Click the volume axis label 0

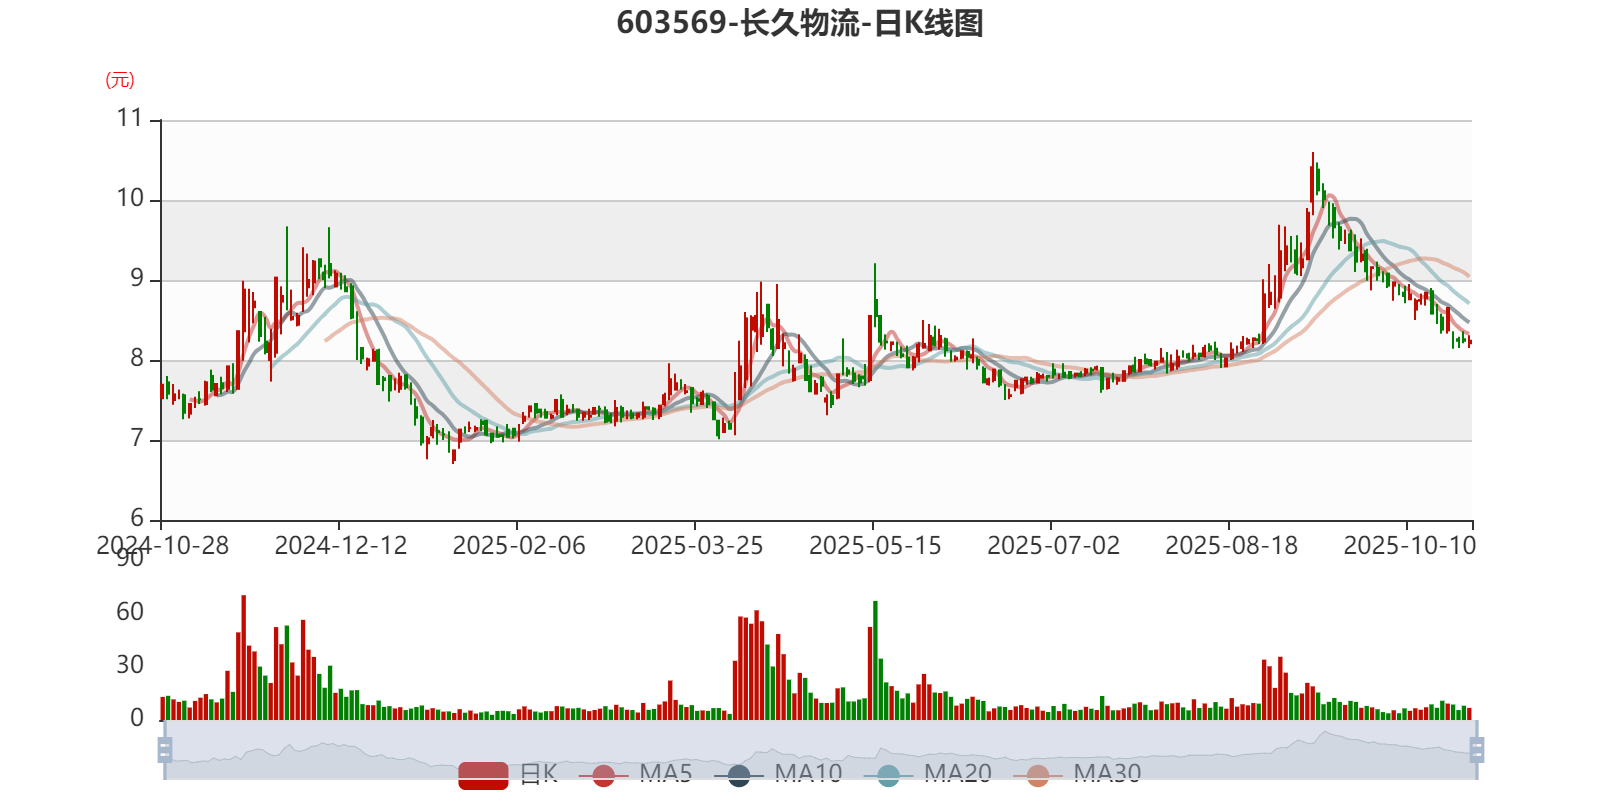137,718
